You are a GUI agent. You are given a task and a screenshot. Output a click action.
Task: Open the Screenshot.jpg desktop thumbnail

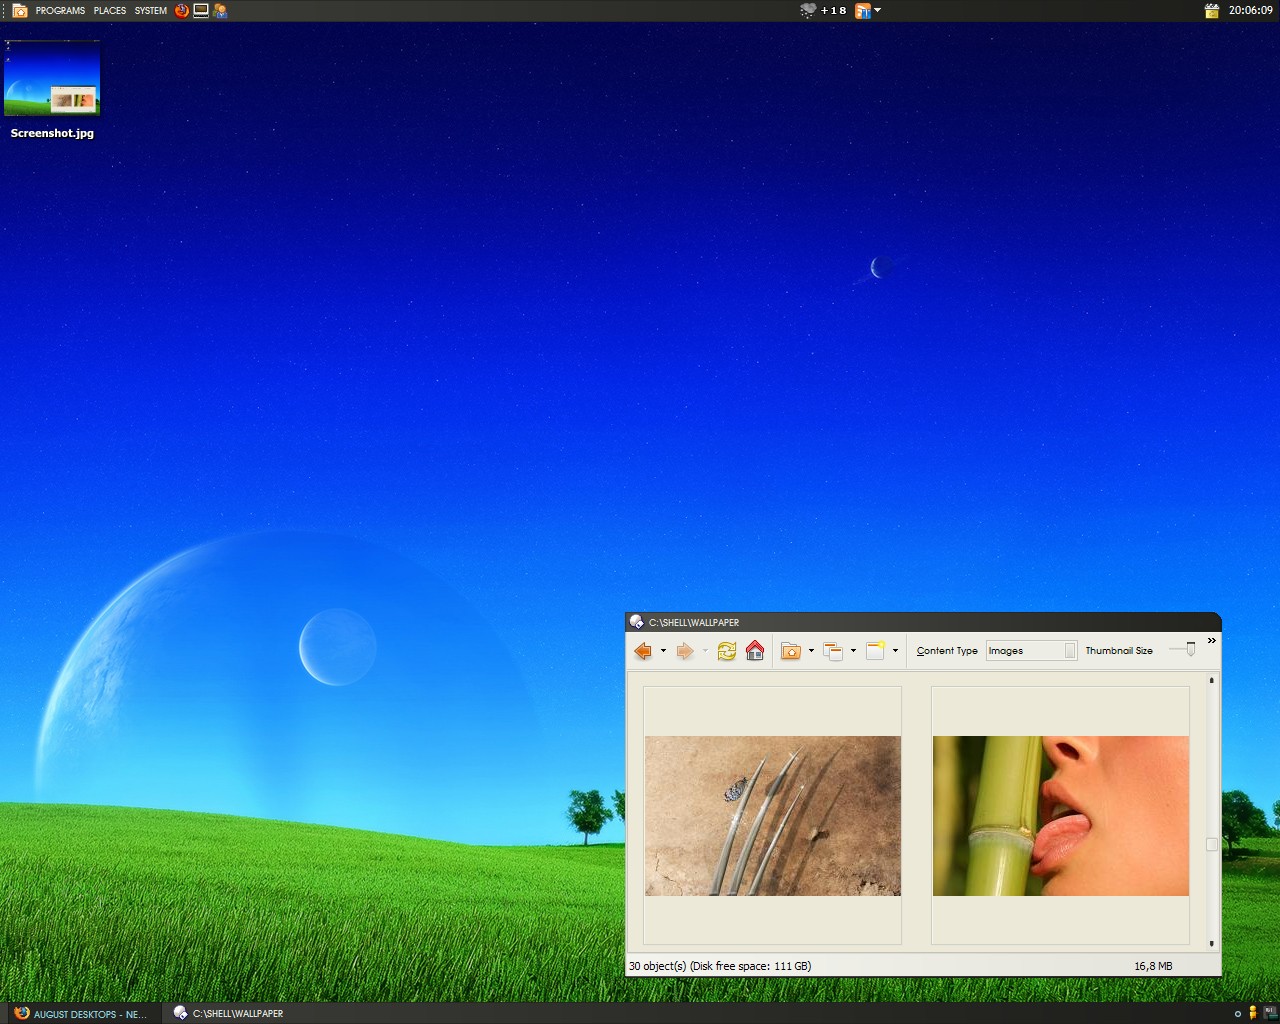tap(52, 80)
